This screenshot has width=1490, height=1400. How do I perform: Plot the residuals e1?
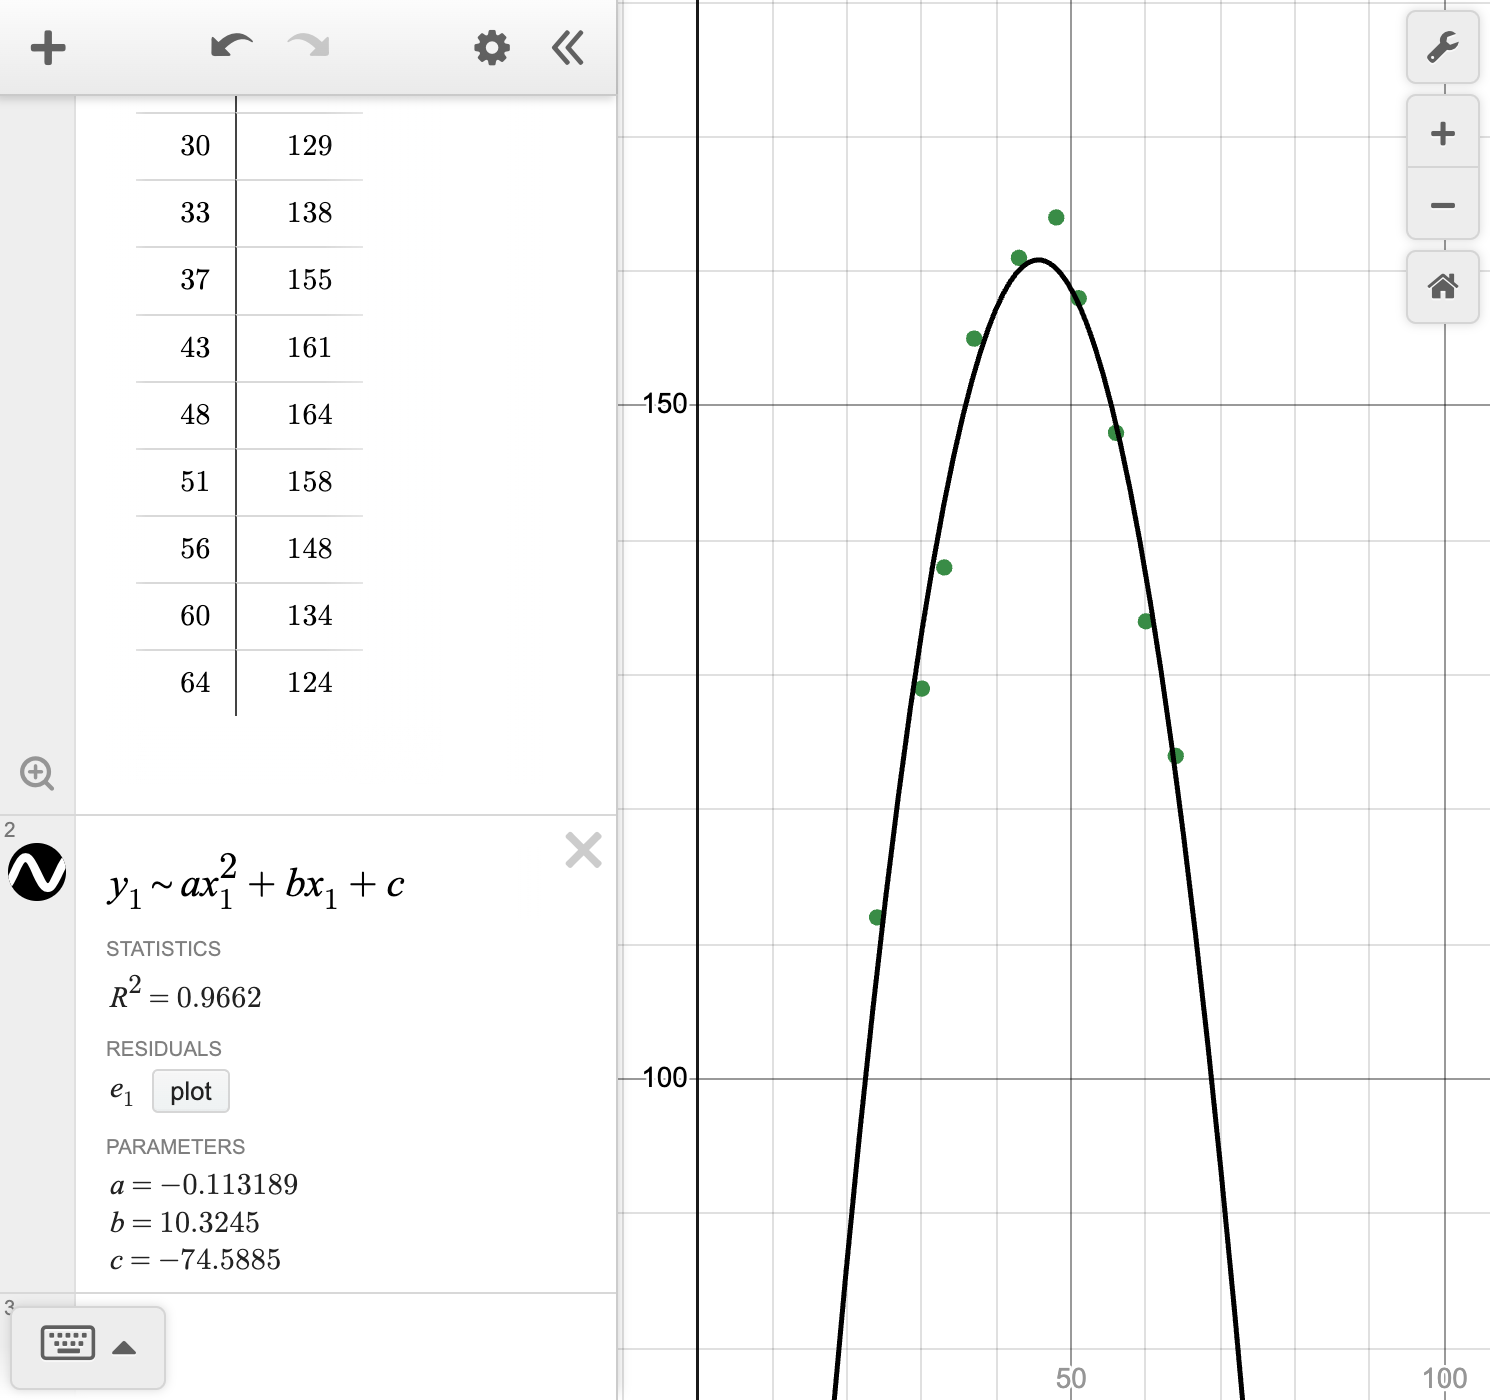coord(190,1091)
